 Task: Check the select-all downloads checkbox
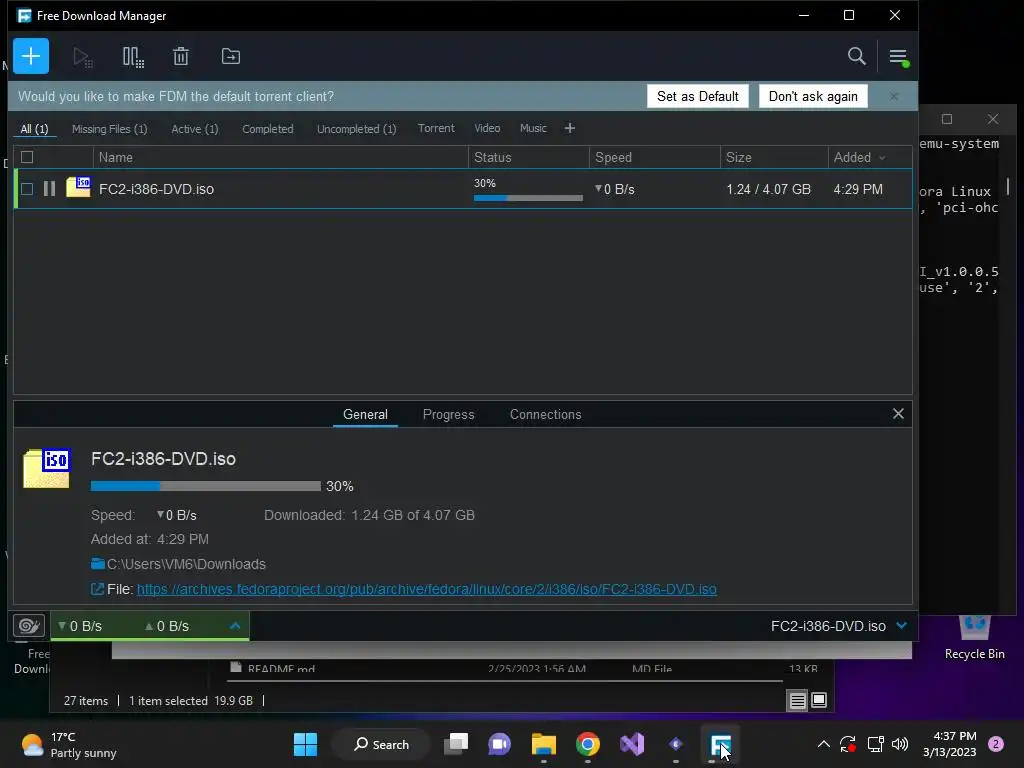coord(27,157)
